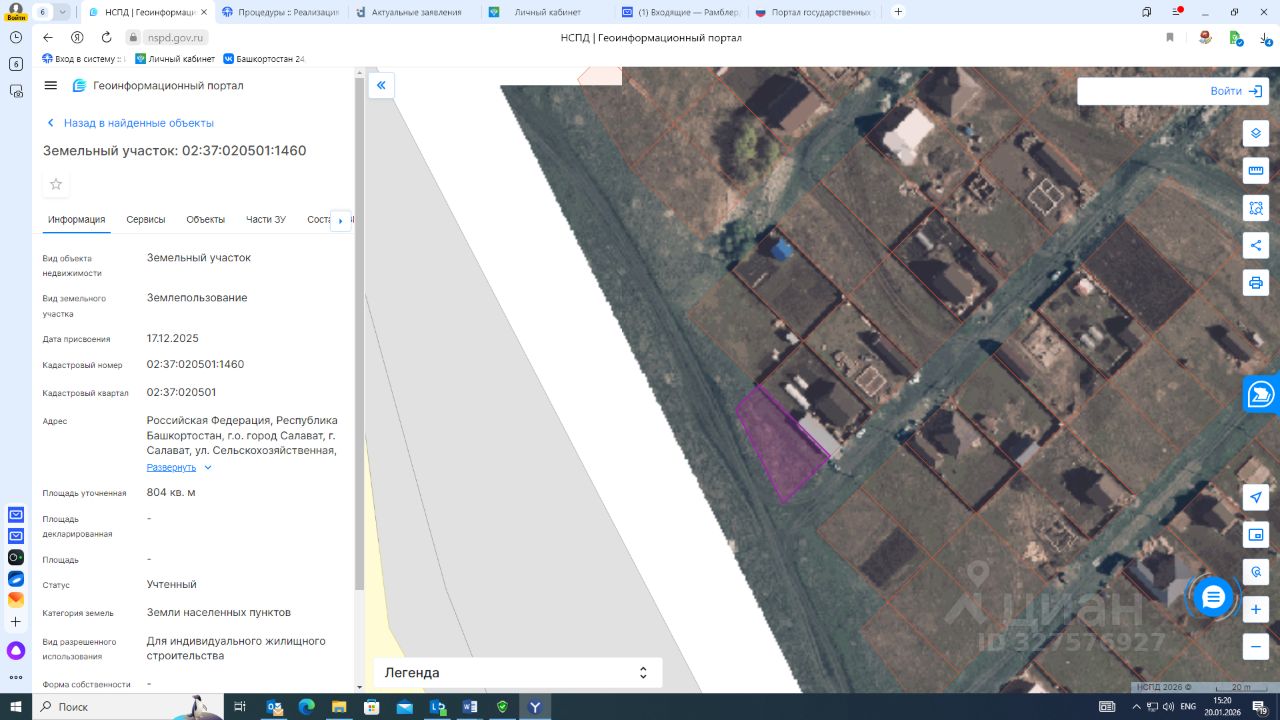Click the Windows taskbar search box
Viewport: 1280px width, 720px height.
tap(127, 707)
